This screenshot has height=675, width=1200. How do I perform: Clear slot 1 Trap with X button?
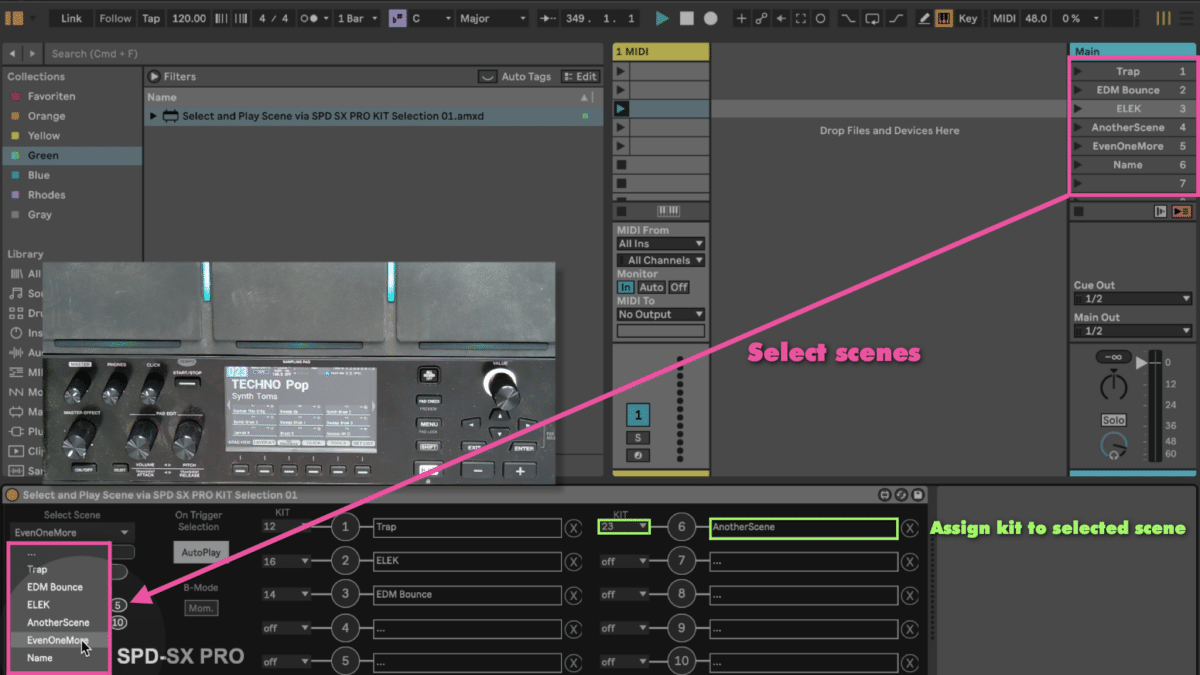point(573,528)
